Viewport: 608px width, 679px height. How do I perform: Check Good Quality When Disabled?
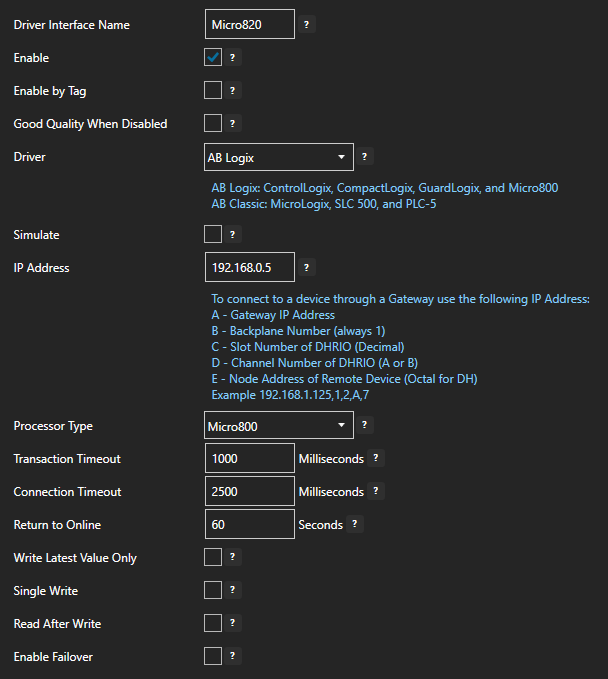213,123
